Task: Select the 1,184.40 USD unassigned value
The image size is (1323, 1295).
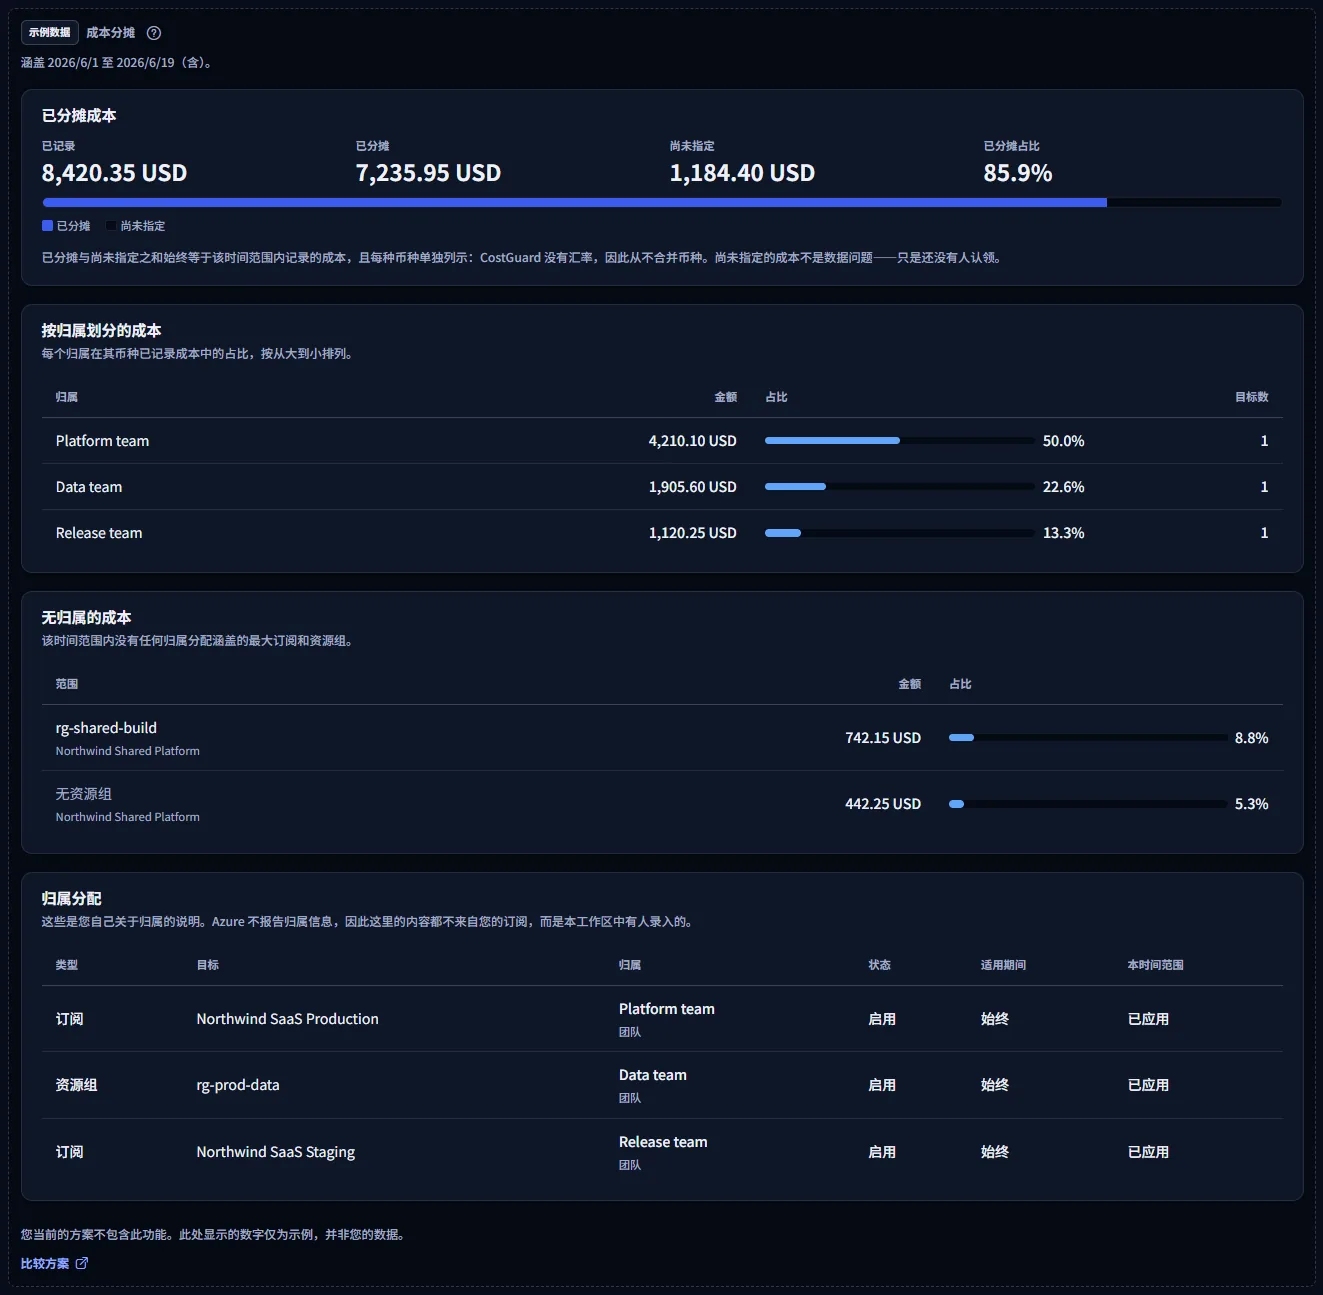Action: point(742,173)
